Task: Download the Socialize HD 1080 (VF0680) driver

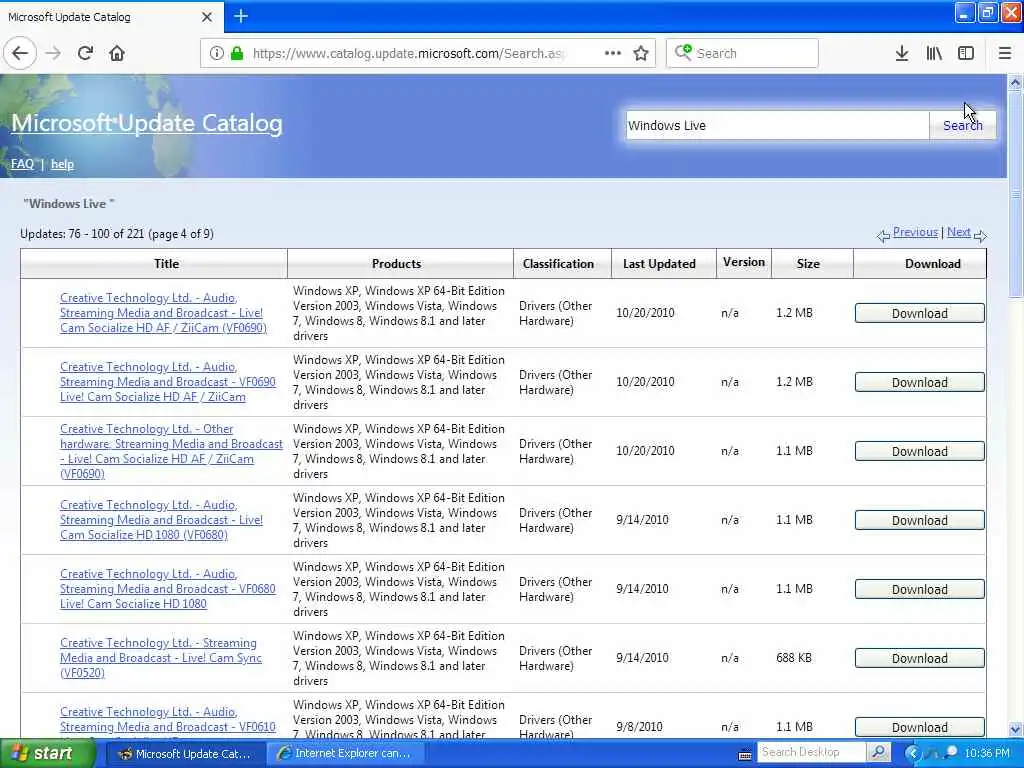Action: click(920, 520)
